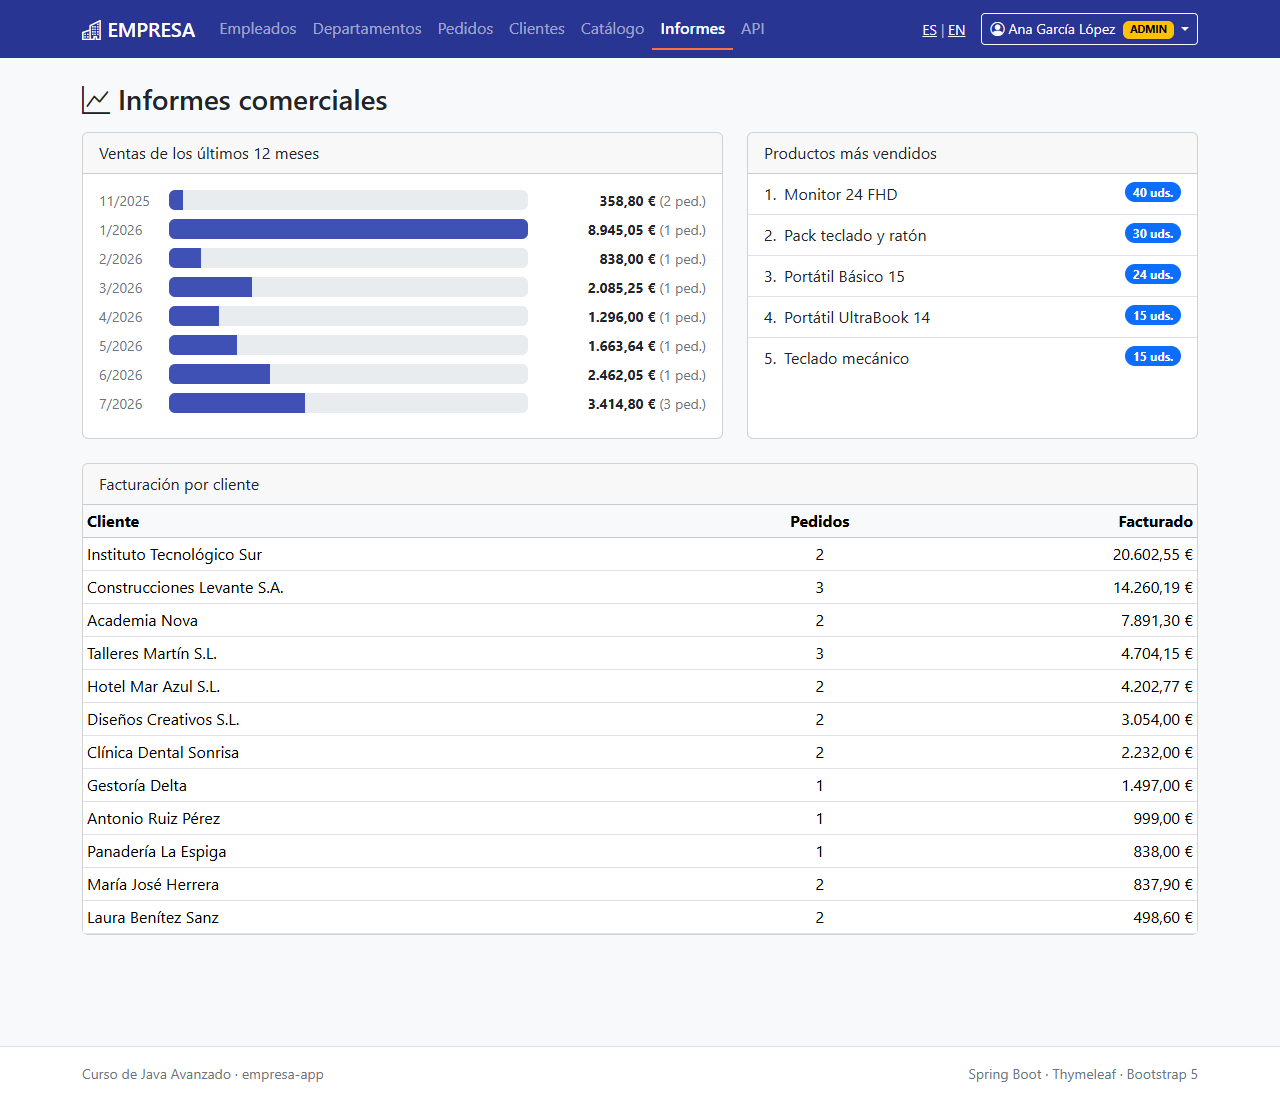The image size is (1280, 1100).
Task: Click the Pedidos column header
Action: [x=820, y=521]
